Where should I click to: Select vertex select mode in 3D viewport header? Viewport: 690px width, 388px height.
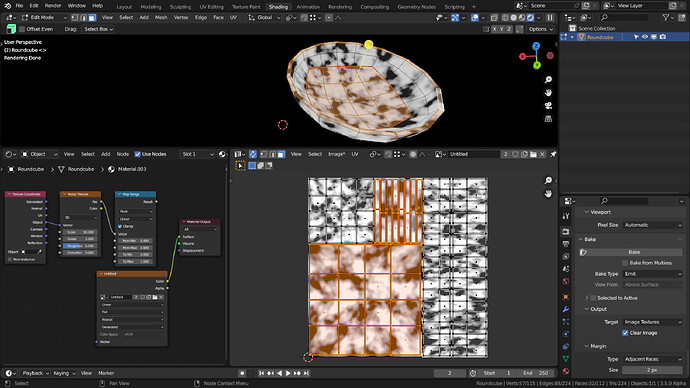[74, 18]
